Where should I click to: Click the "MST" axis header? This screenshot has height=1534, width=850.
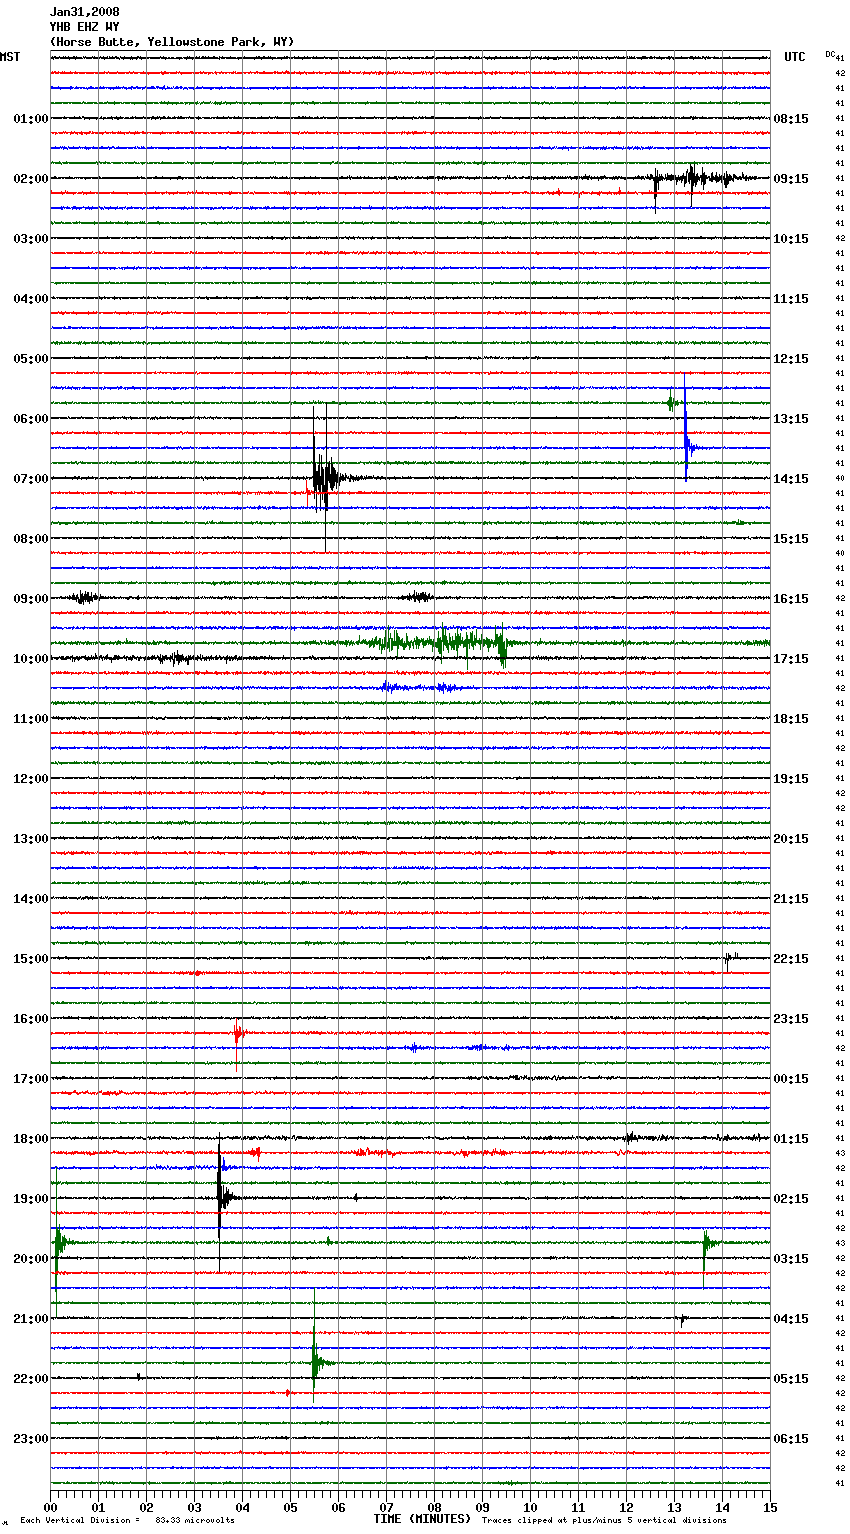click(10, 57)
